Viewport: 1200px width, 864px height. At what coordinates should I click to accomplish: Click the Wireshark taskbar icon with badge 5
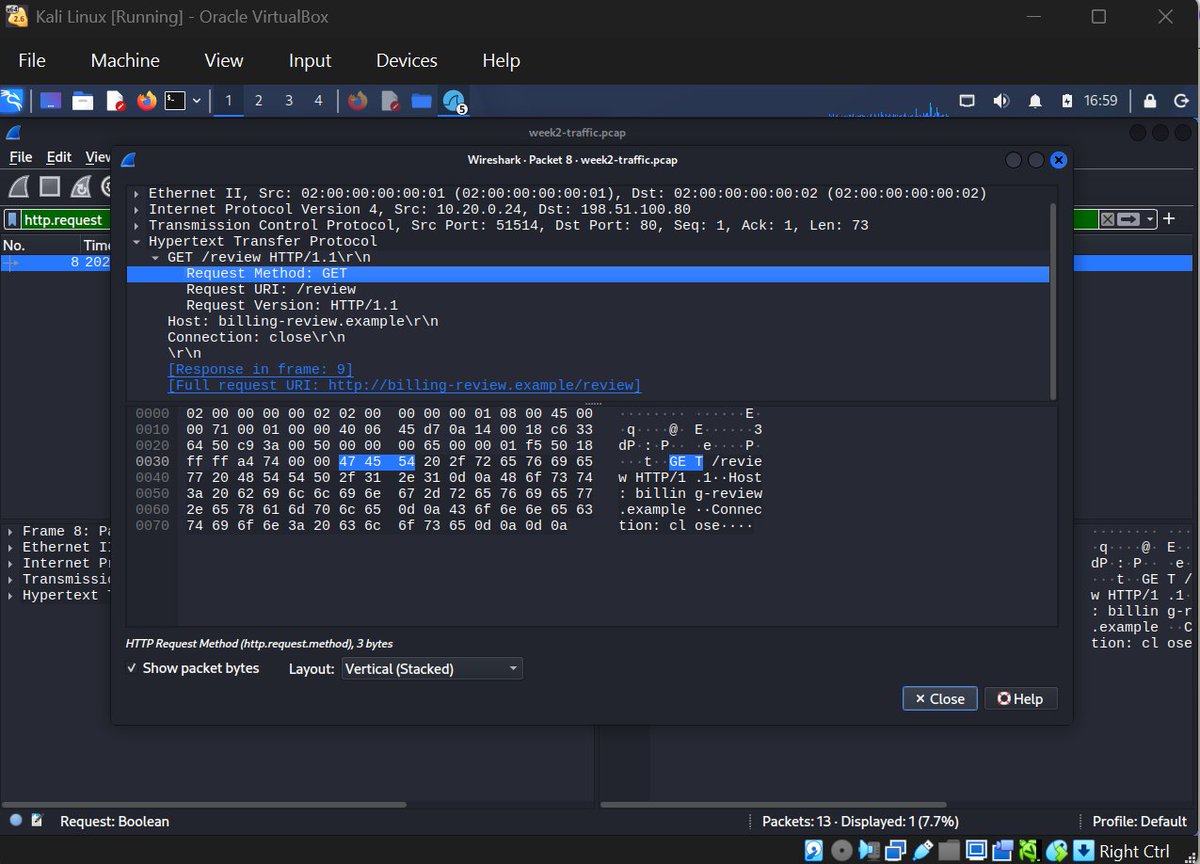[454, 101]
